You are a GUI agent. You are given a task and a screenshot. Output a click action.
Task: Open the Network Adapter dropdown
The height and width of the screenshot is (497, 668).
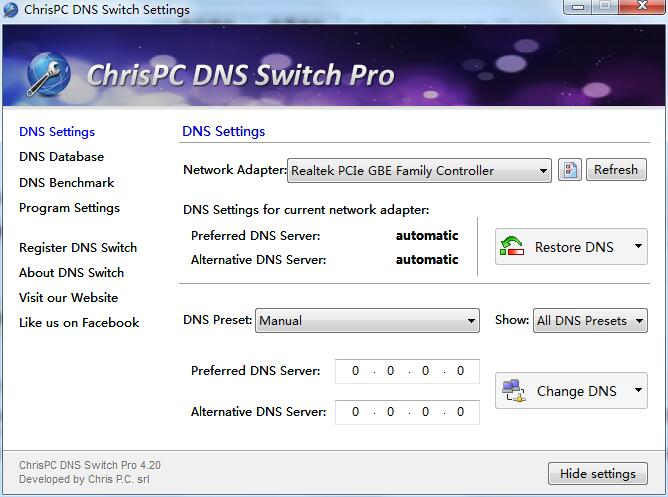point(419,170)
